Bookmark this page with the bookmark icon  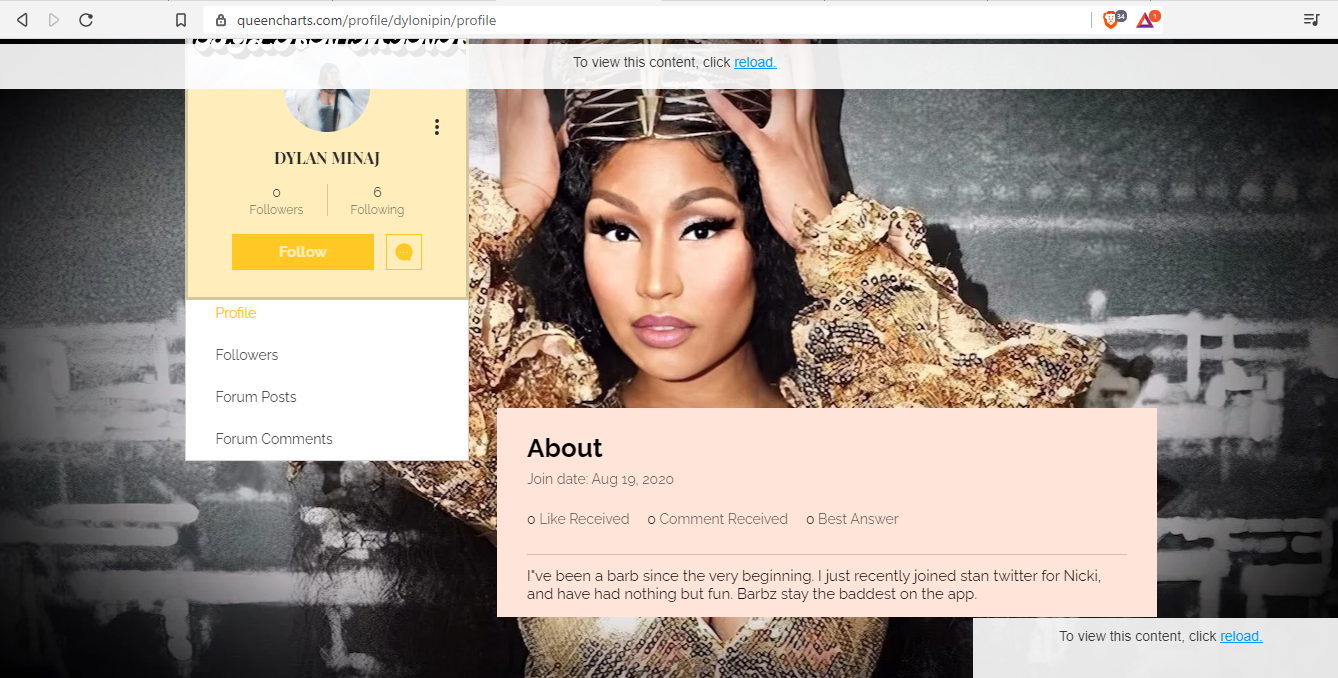click(x=181, y=20)
